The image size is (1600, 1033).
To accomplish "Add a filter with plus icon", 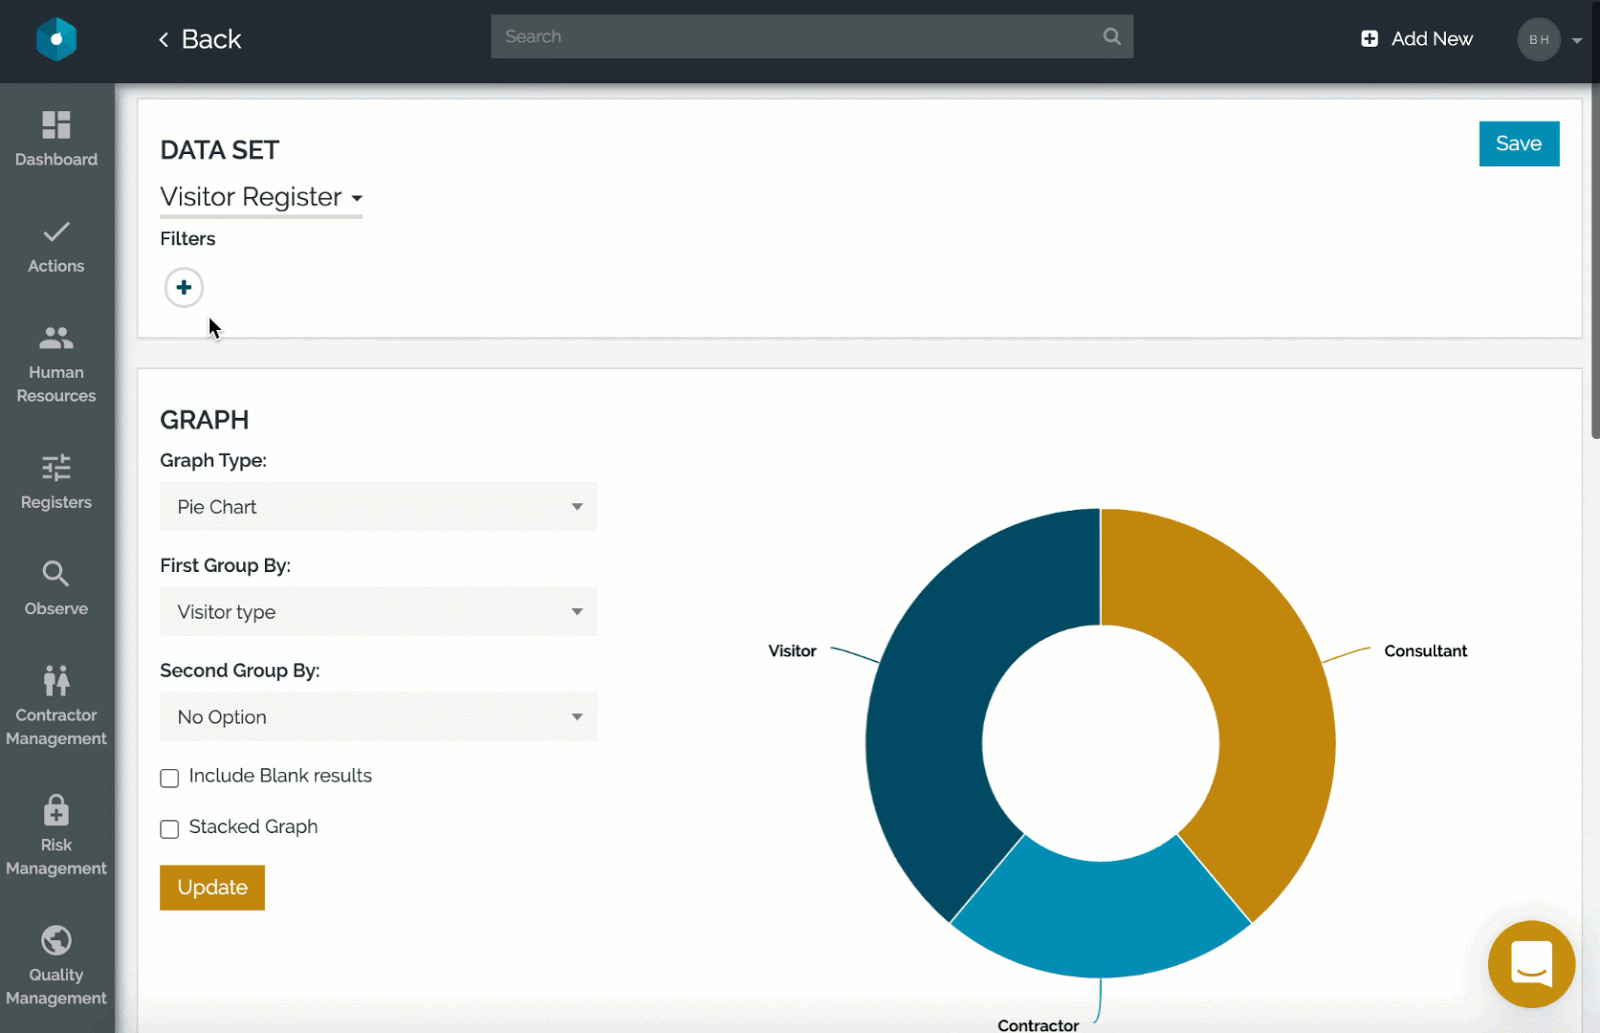I will click(184, 288).
